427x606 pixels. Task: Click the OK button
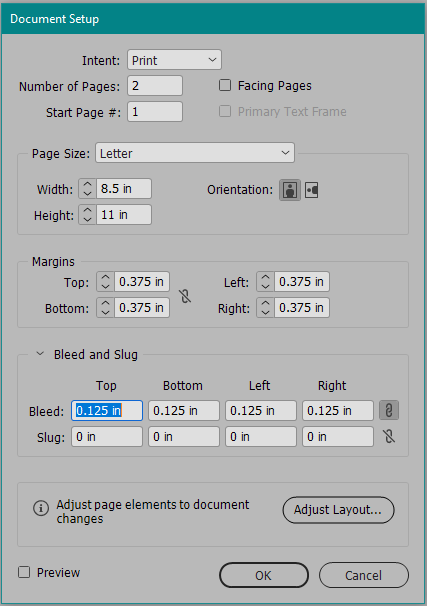tap(264, 575)
